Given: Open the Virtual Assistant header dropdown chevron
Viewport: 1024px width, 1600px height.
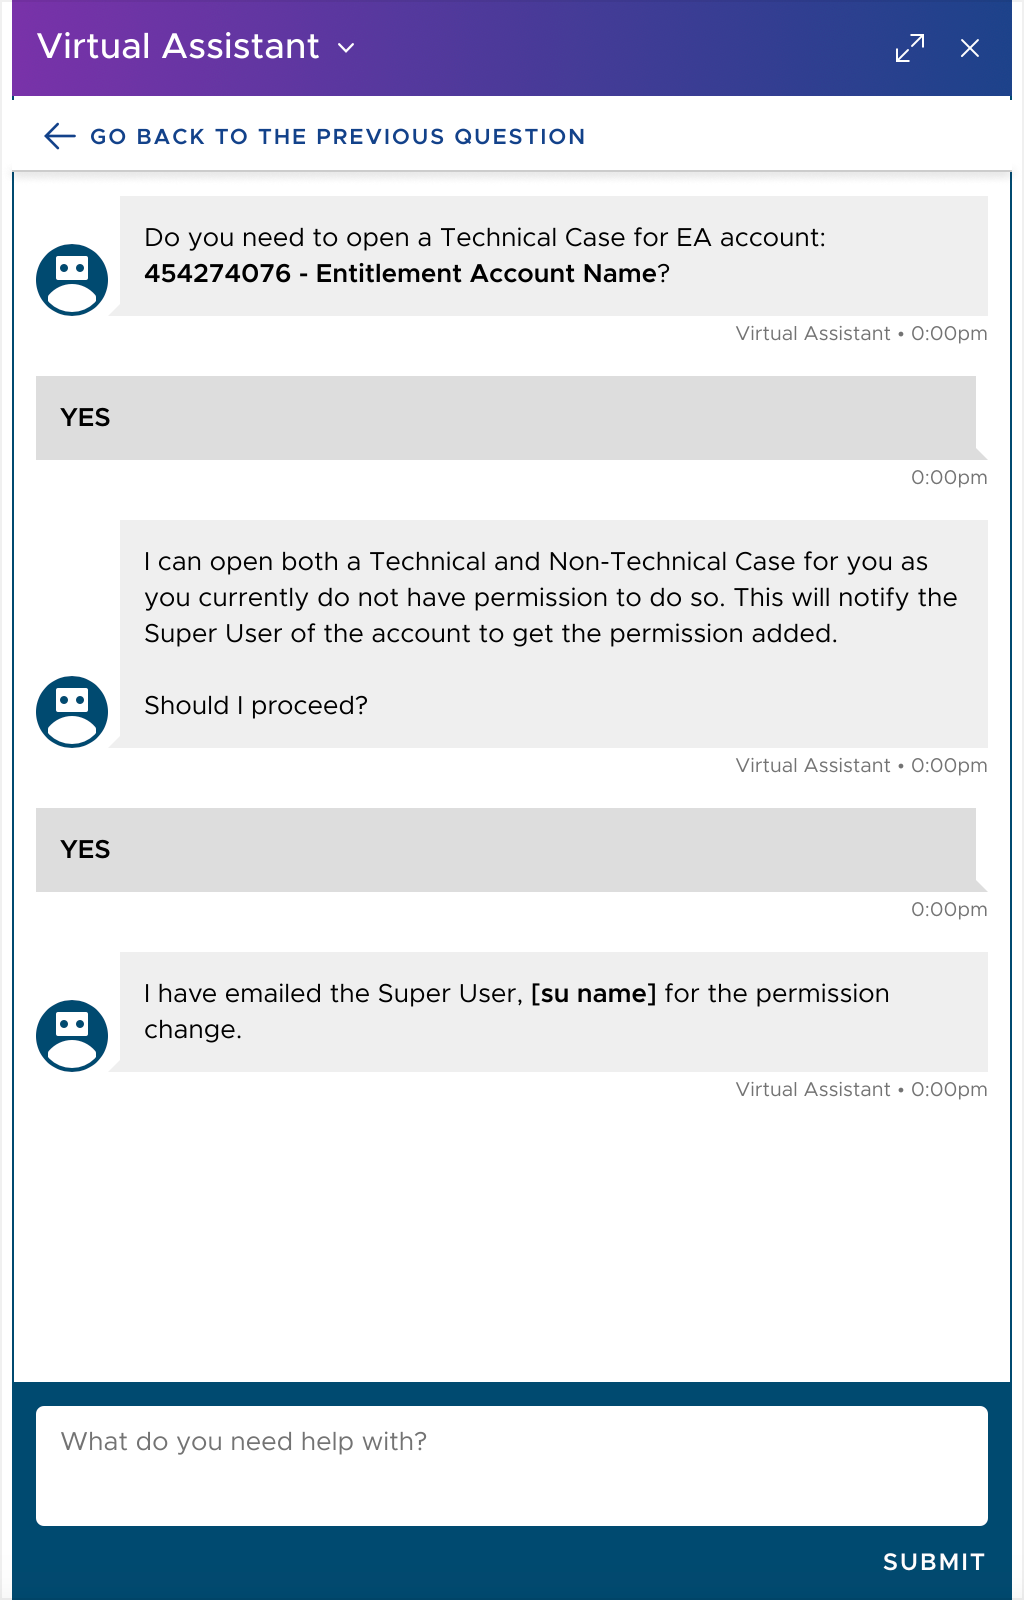Looking at the screenshot, I should tap(346, 48).
